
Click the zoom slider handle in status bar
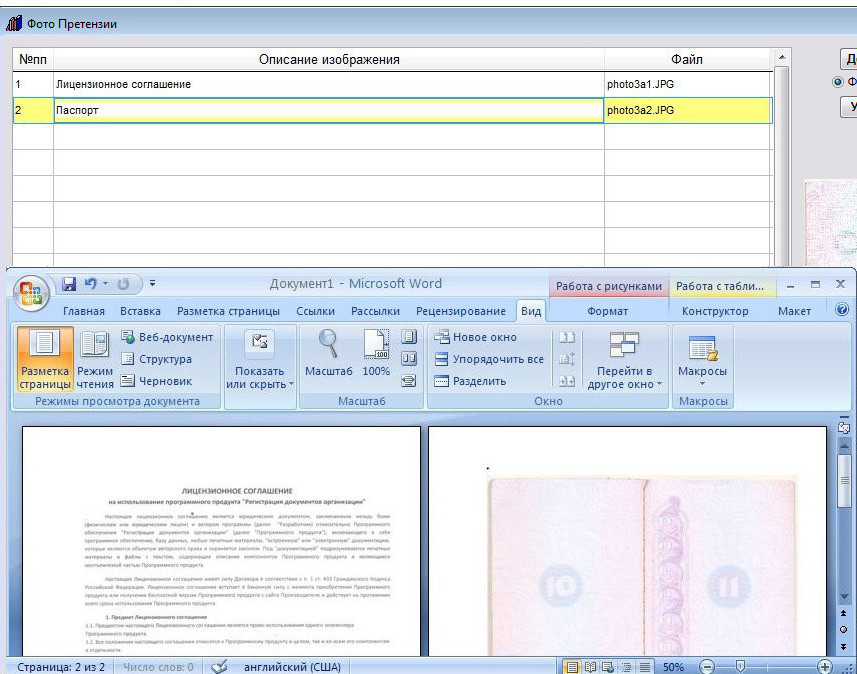coord(740,666)
